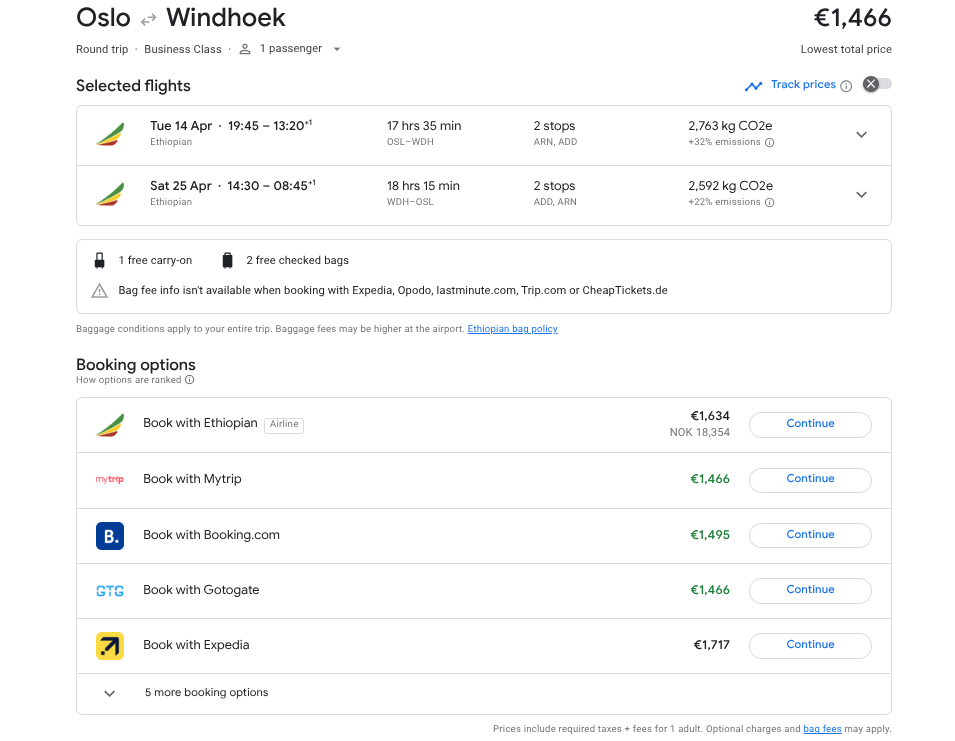Continue booking with Booking.com

click(810, 535)
